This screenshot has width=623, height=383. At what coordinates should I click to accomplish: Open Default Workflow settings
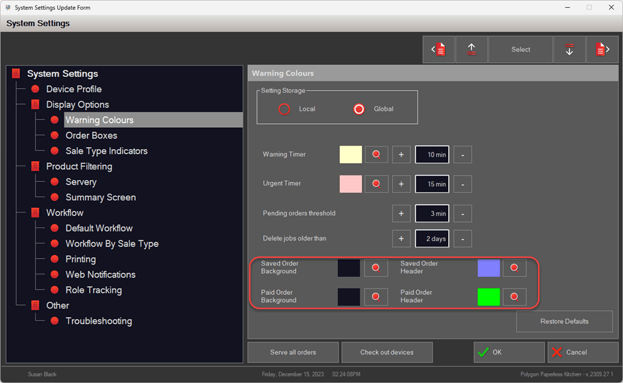click(99, 228)
